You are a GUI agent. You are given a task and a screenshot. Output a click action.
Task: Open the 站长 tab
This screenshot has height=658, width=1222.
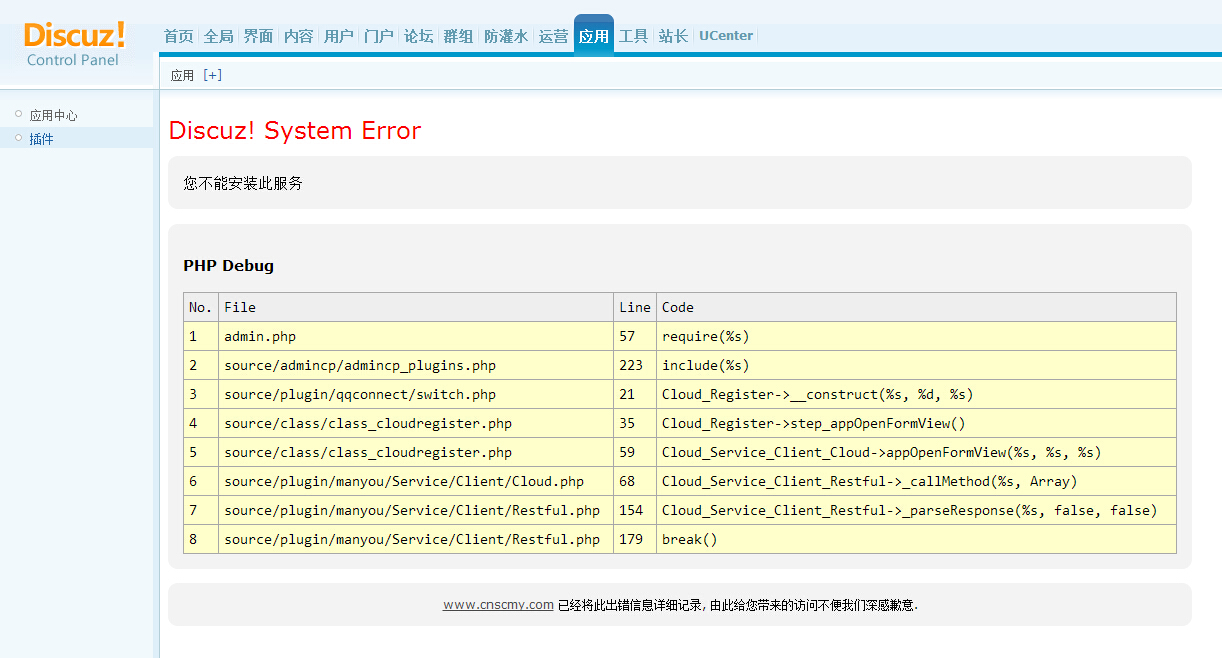[x=674, y=36]
